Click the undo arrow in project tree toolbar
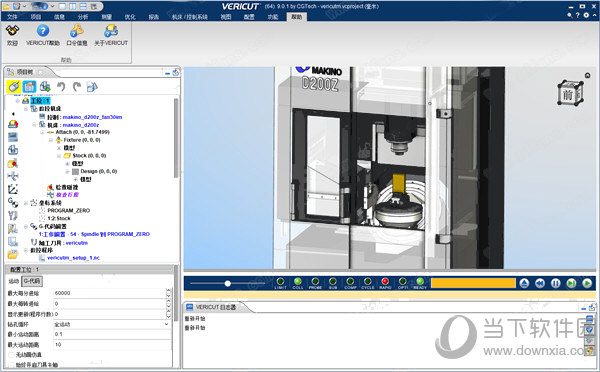600x372 pixels. point(61,86)
